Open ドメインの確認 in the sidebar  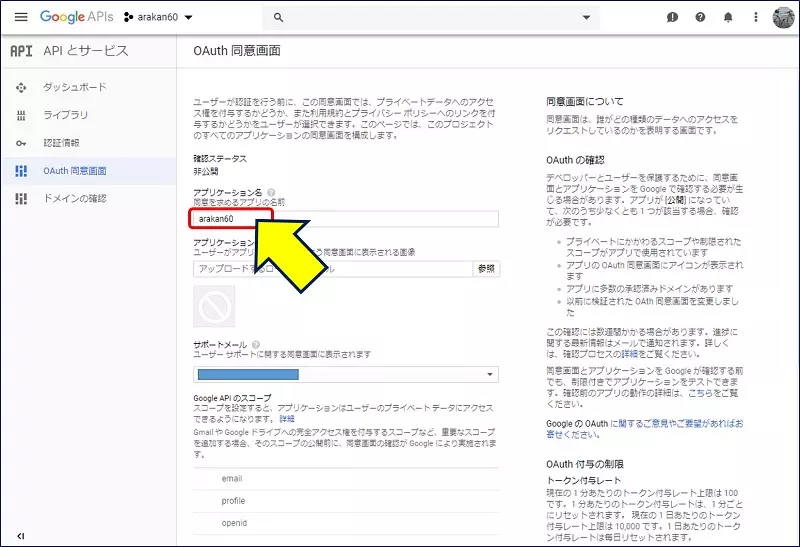pyautogui.click(x=75, y=198)
